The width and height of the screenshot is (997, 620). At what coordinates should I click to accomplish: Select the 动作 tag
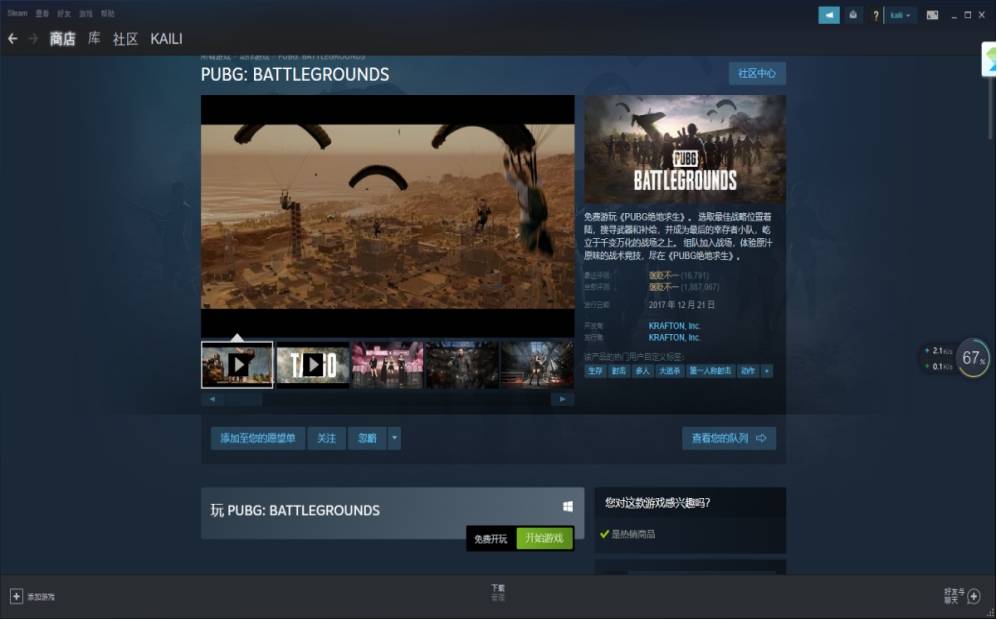pos(748,371)
